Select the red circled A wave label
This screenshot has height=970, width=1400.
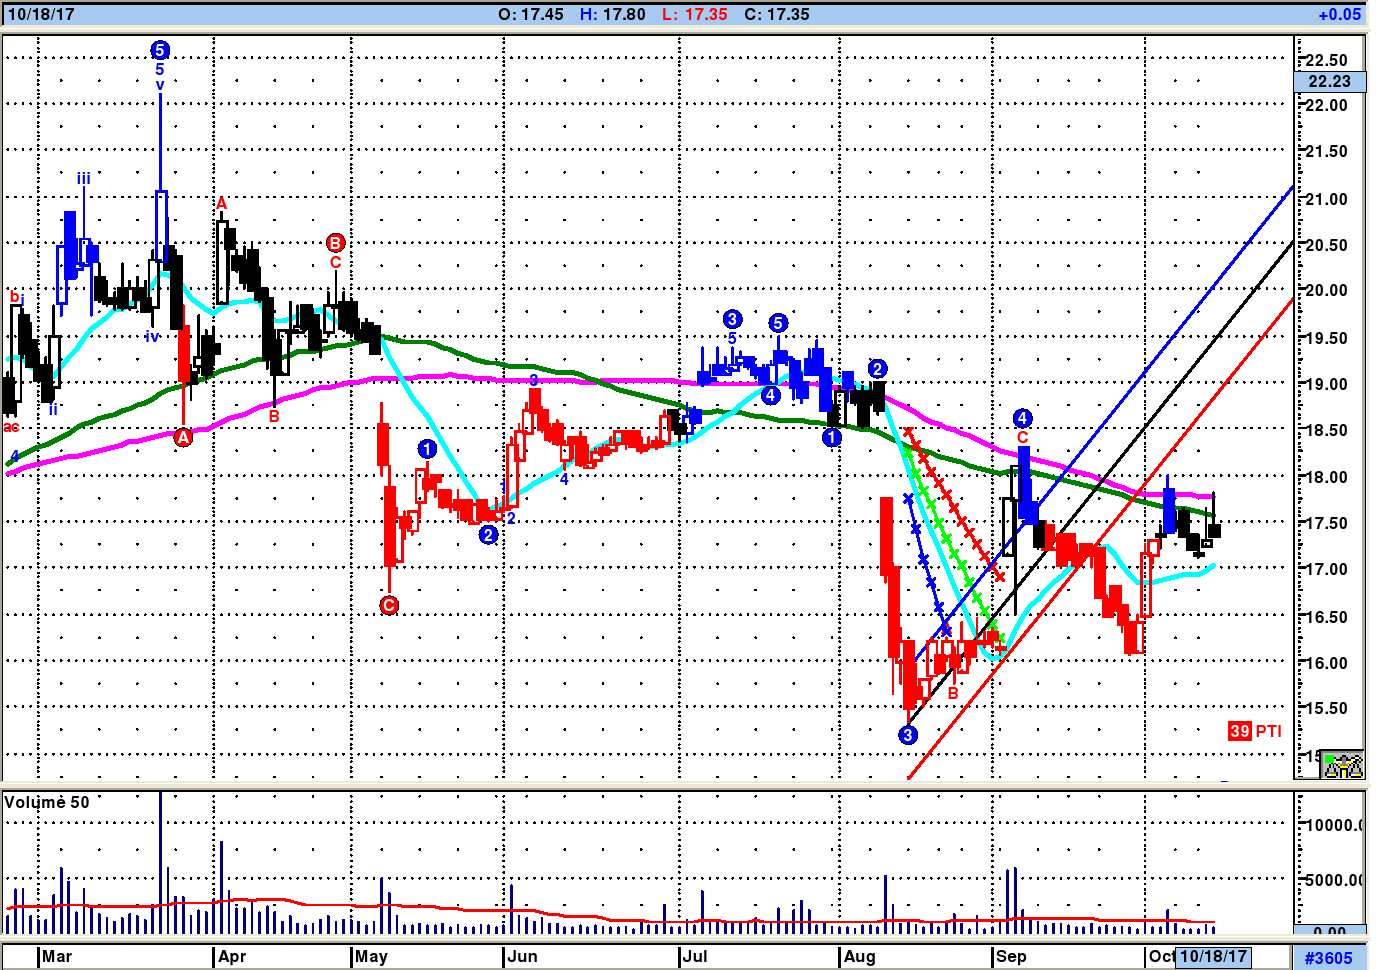tap(183, 437)
